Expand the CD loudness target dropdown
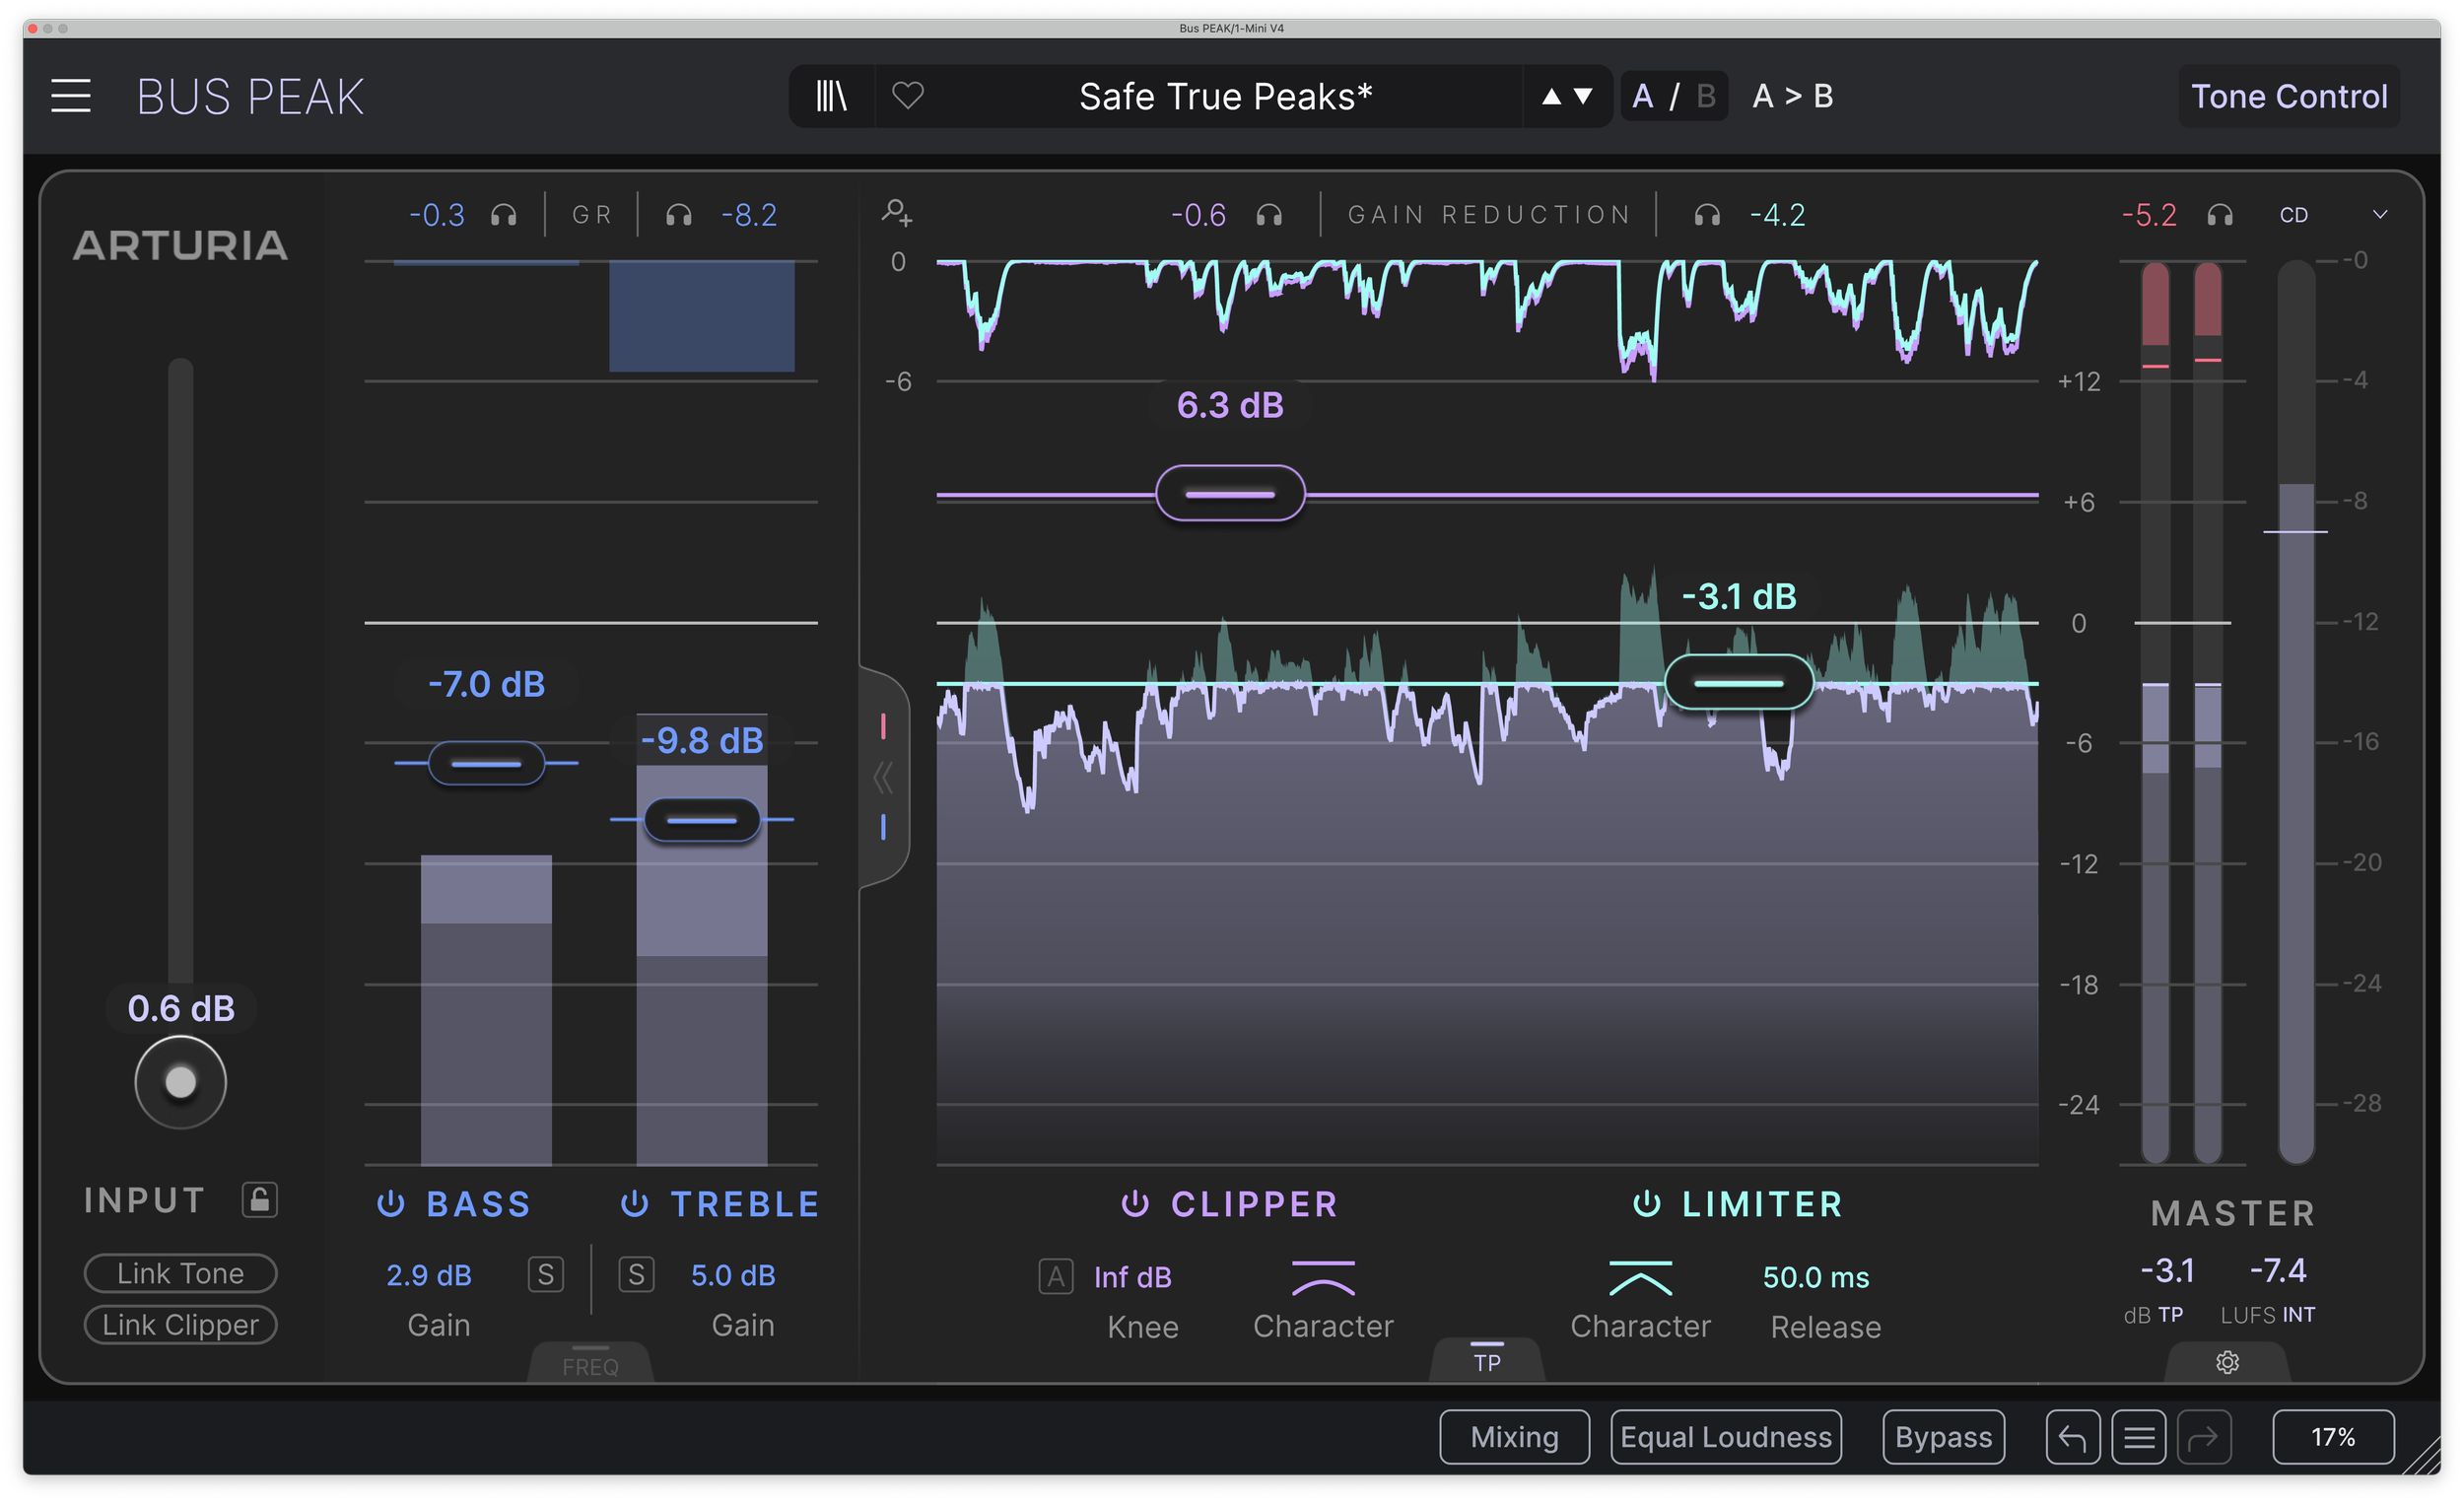 pos(2380,215)
